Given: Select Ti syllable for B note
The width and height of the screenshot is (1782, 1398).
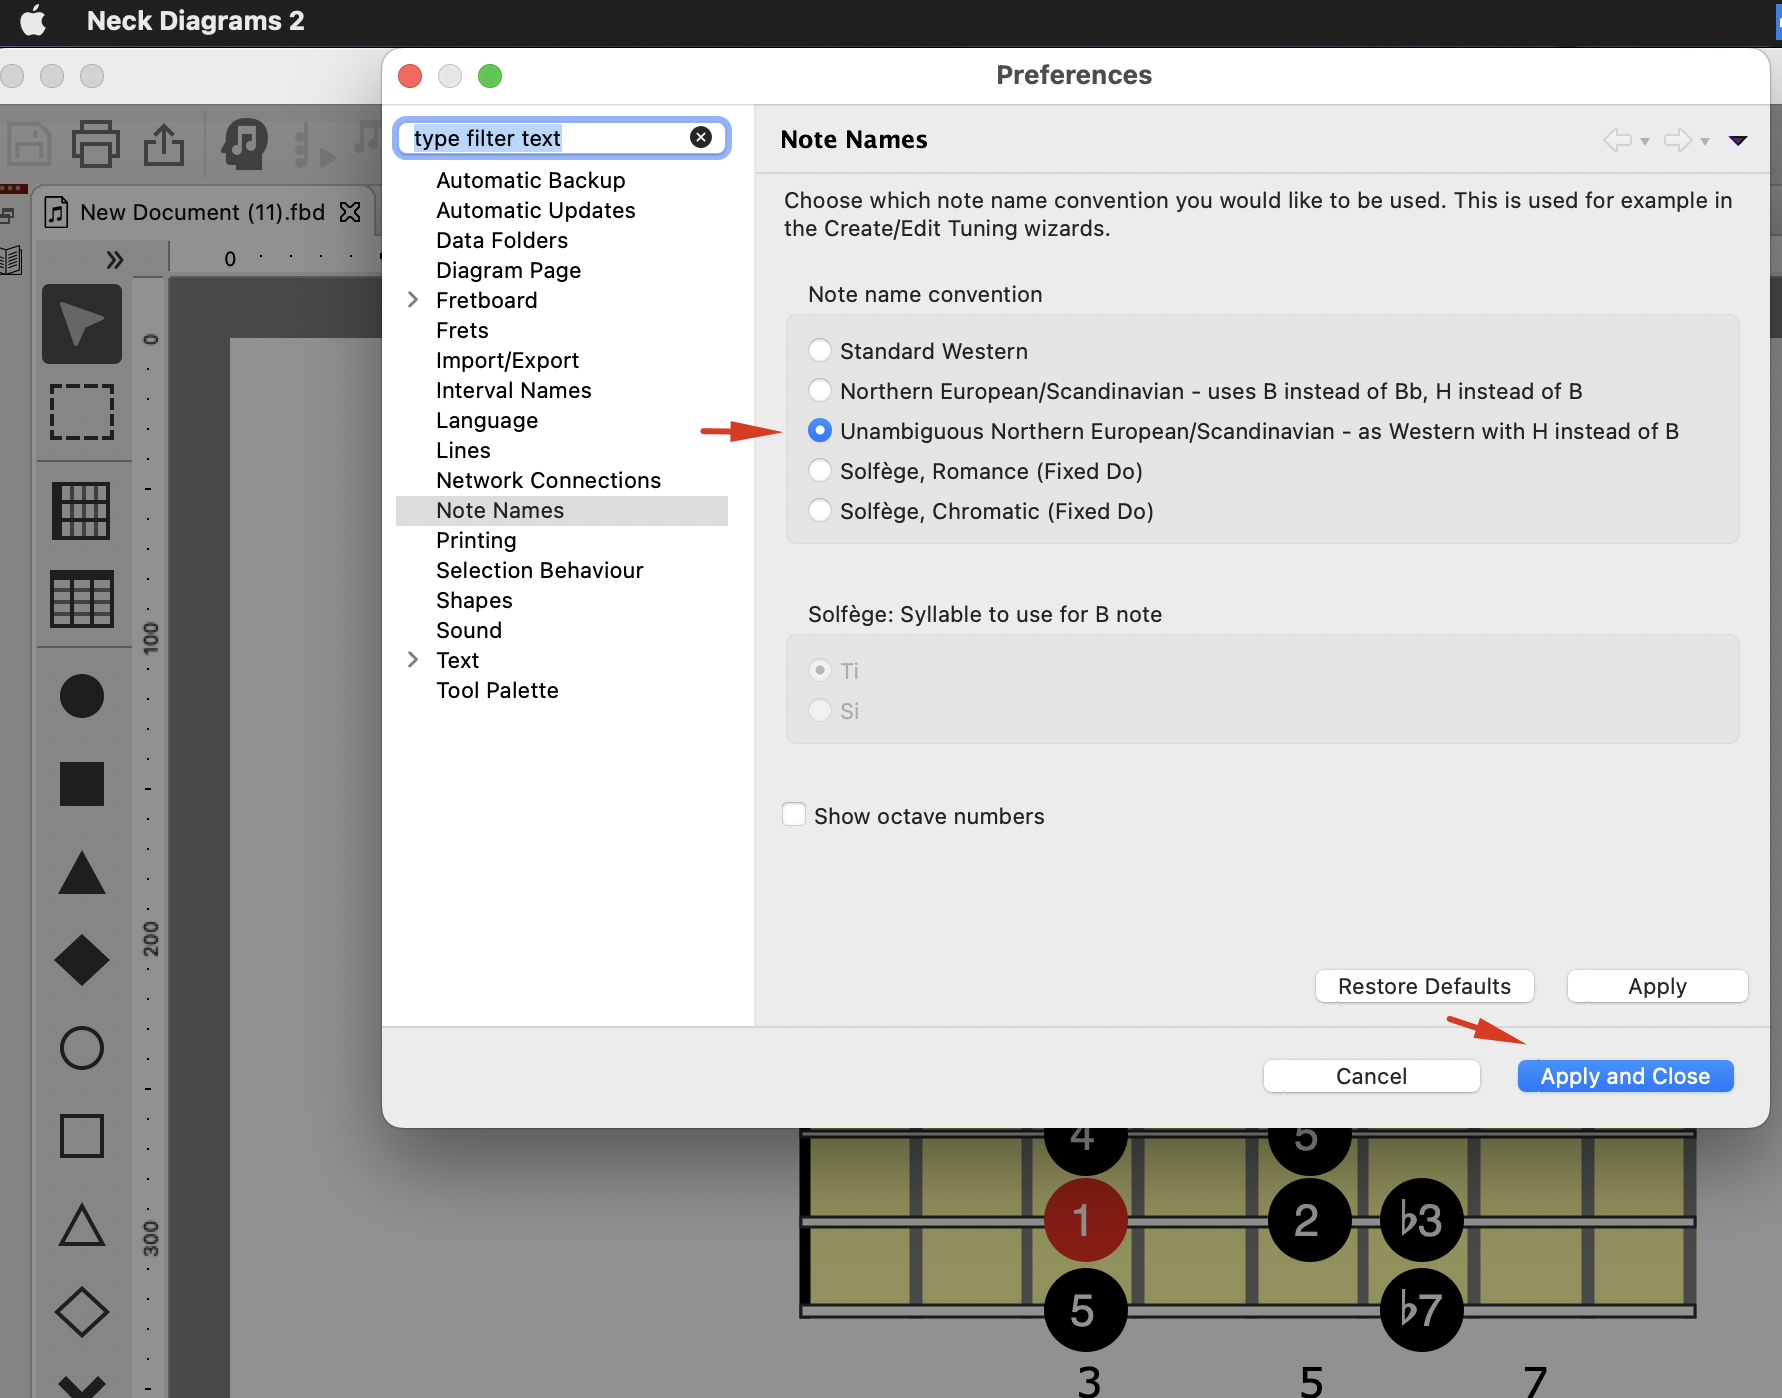Looking at the screenshot, I should (x=820, y=670).
